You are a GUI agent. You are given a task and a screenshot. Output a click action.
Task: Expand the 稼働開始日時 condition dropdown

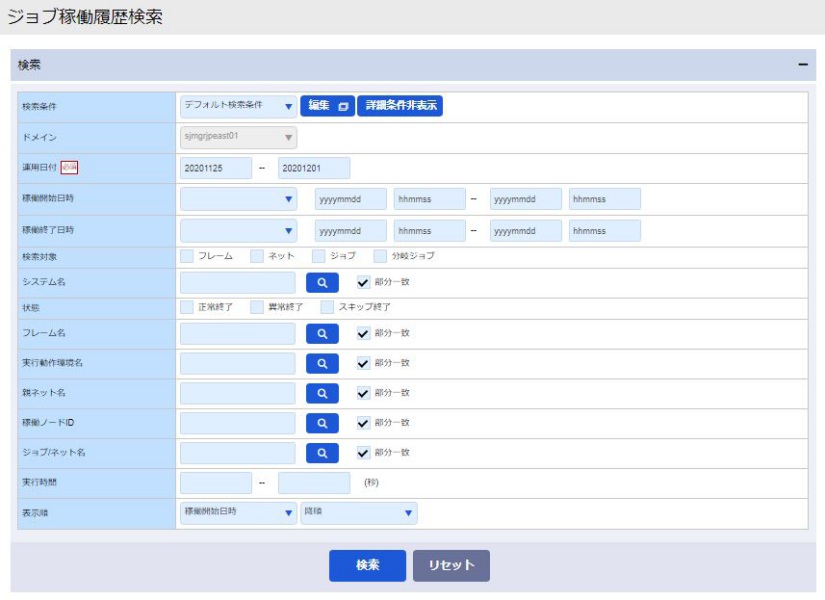pos(238,199)
